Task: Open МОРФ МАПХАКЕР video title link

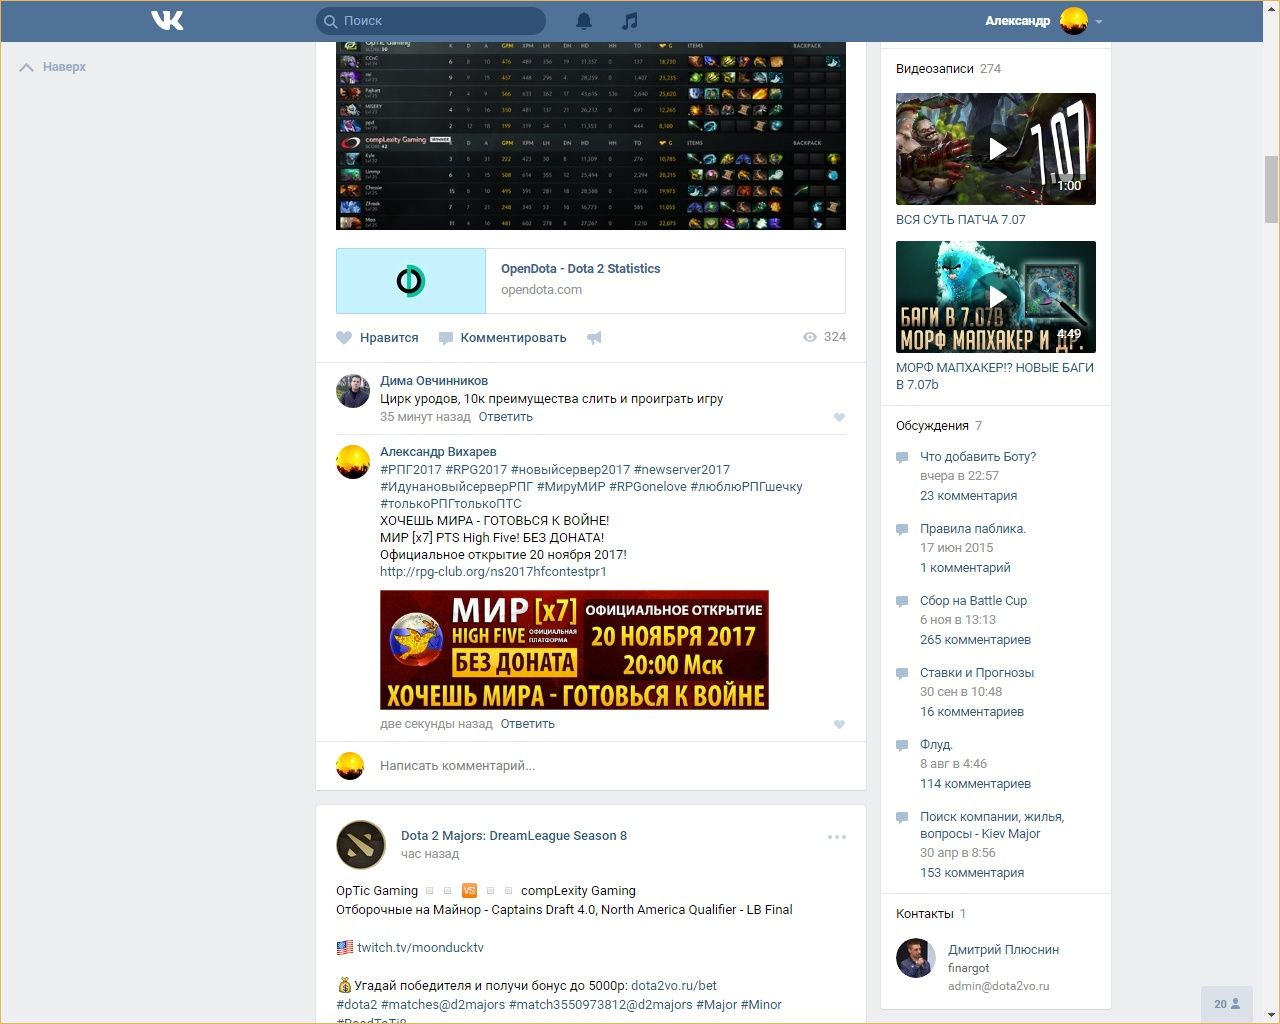Action: (x=995, y=376)
